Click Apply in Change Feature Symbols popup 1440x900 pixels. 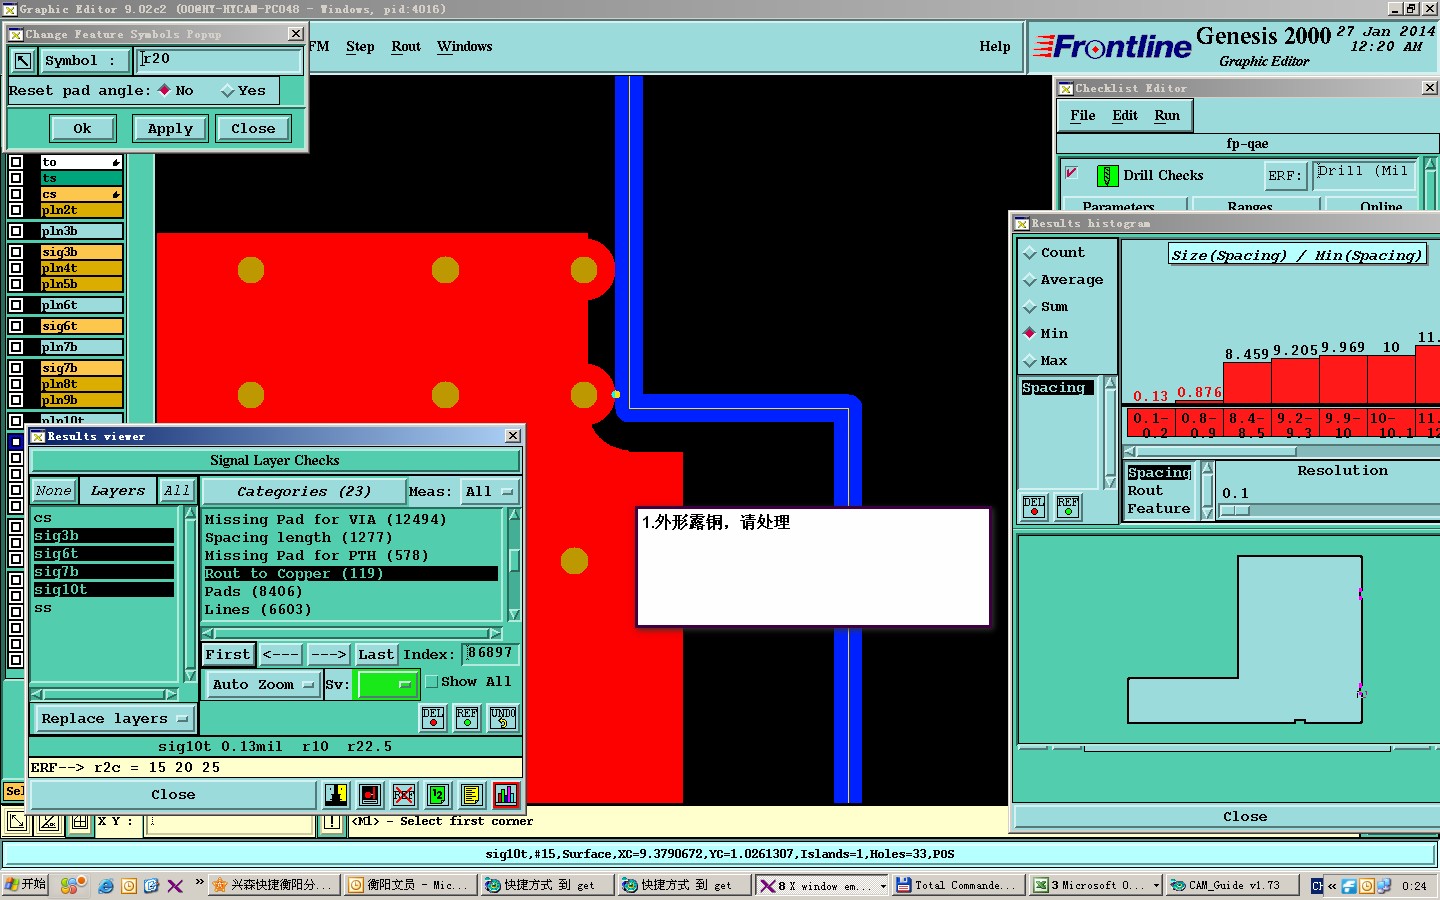(x=170, y=129)
